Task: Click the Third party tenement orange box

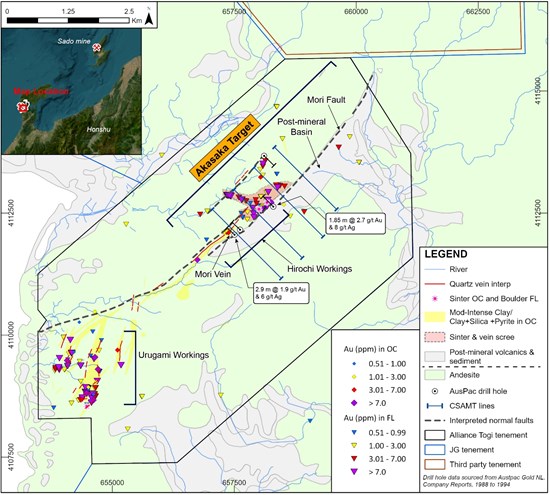Action: (x=435, y=464)
